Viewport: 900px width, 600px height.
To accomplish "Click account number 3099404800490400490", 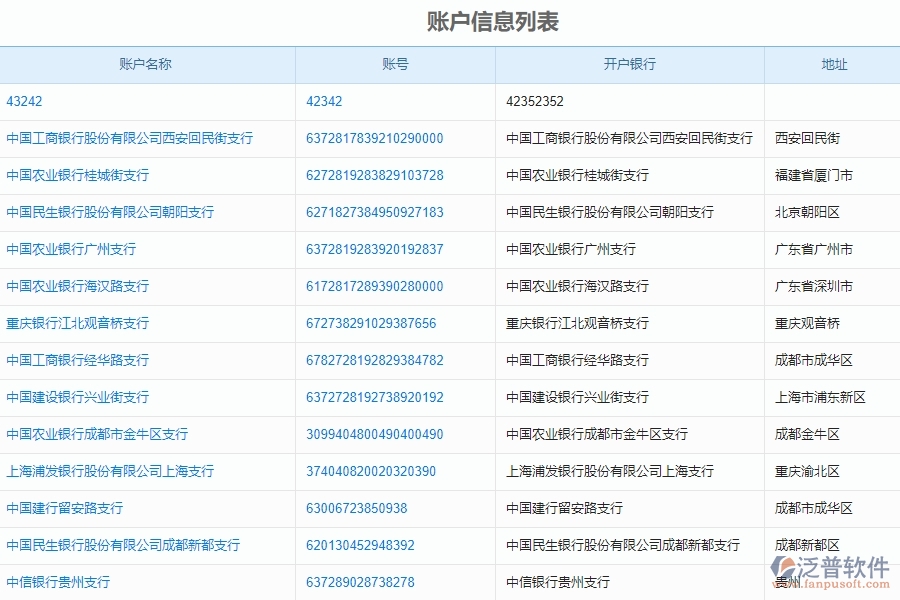I will point(374,434).
